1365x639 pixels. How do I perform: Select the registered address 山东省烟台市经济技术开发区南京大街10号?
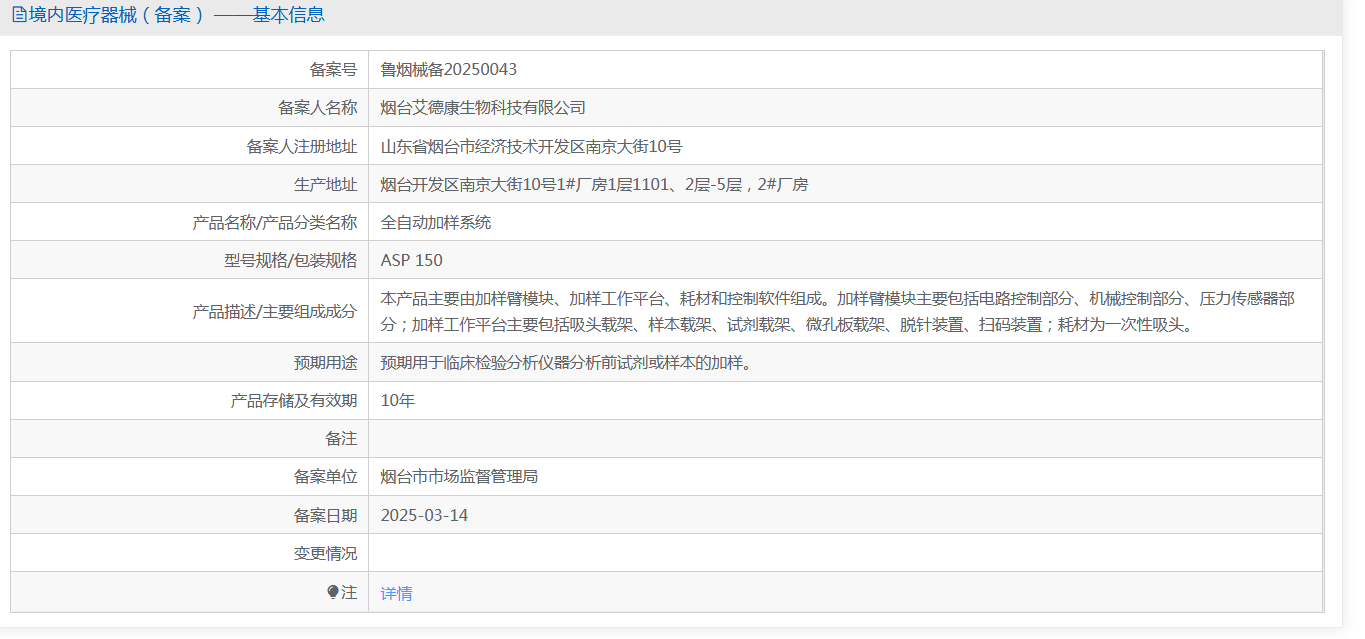(x=531, y=146)
